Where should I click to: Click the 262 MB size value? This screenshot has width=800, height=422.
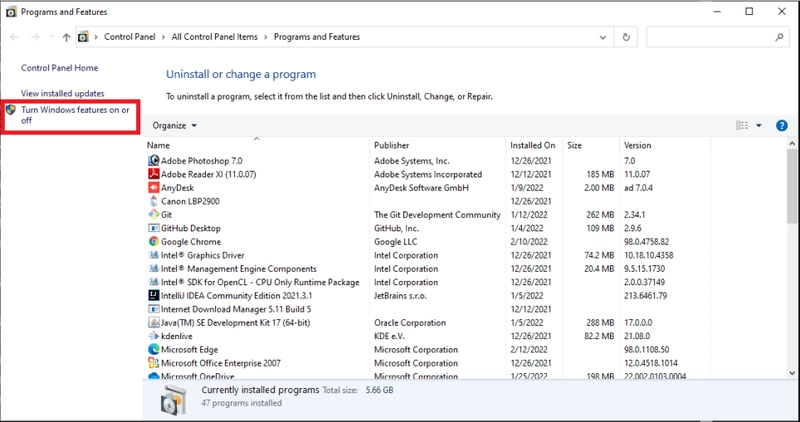click(x=600, y=215)
